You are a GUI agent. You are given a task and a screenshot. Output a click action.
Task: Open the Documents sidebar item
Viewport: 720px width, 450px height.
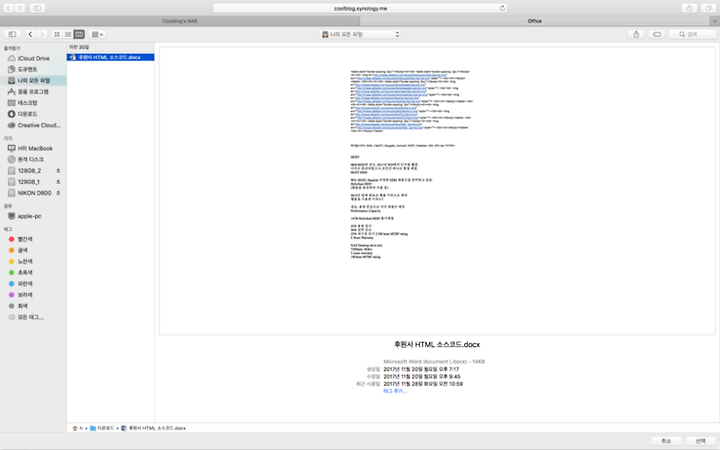coord(33,69)
